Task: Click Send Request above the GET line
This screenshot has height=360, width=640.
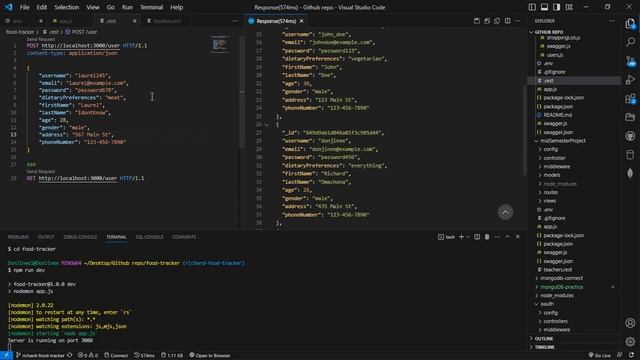Action: pos(41,171)
